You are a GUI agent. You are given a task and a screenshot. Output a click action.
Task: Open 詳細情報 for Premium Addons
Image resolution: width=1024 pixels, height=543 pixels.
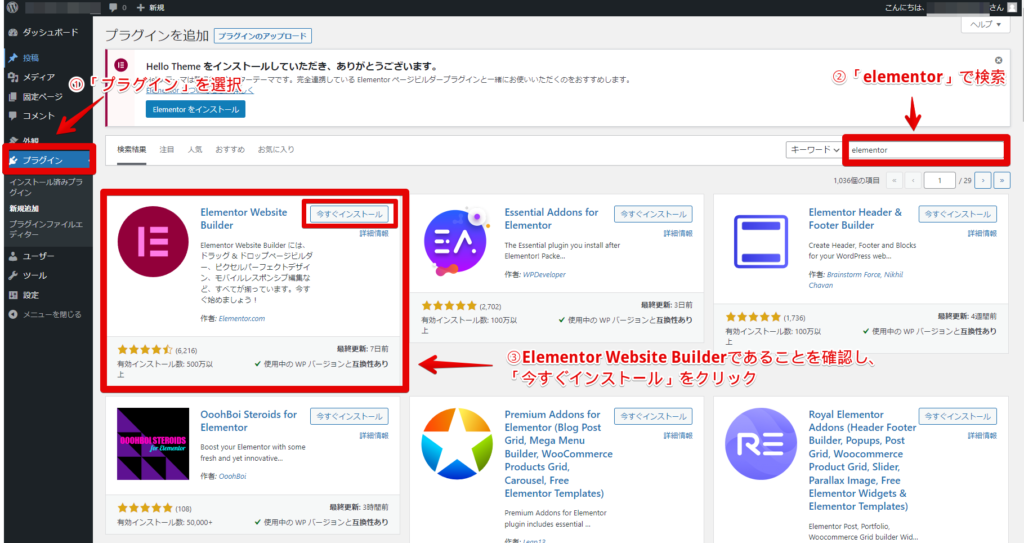click(678, 435)
